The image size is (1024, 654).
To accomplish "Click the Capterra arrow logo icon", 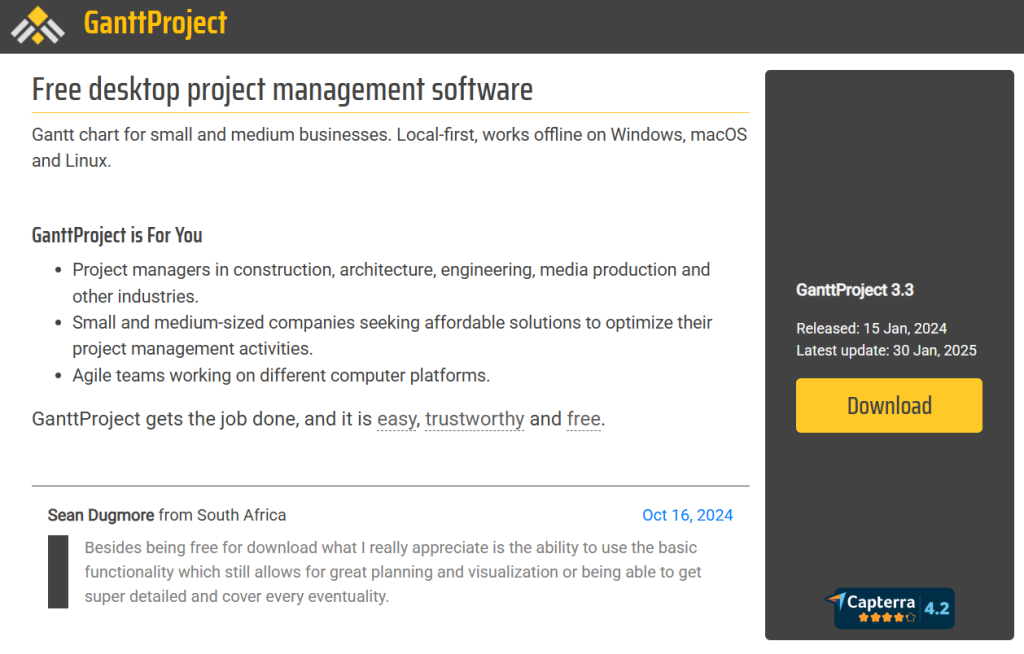I will coord(836,600).
